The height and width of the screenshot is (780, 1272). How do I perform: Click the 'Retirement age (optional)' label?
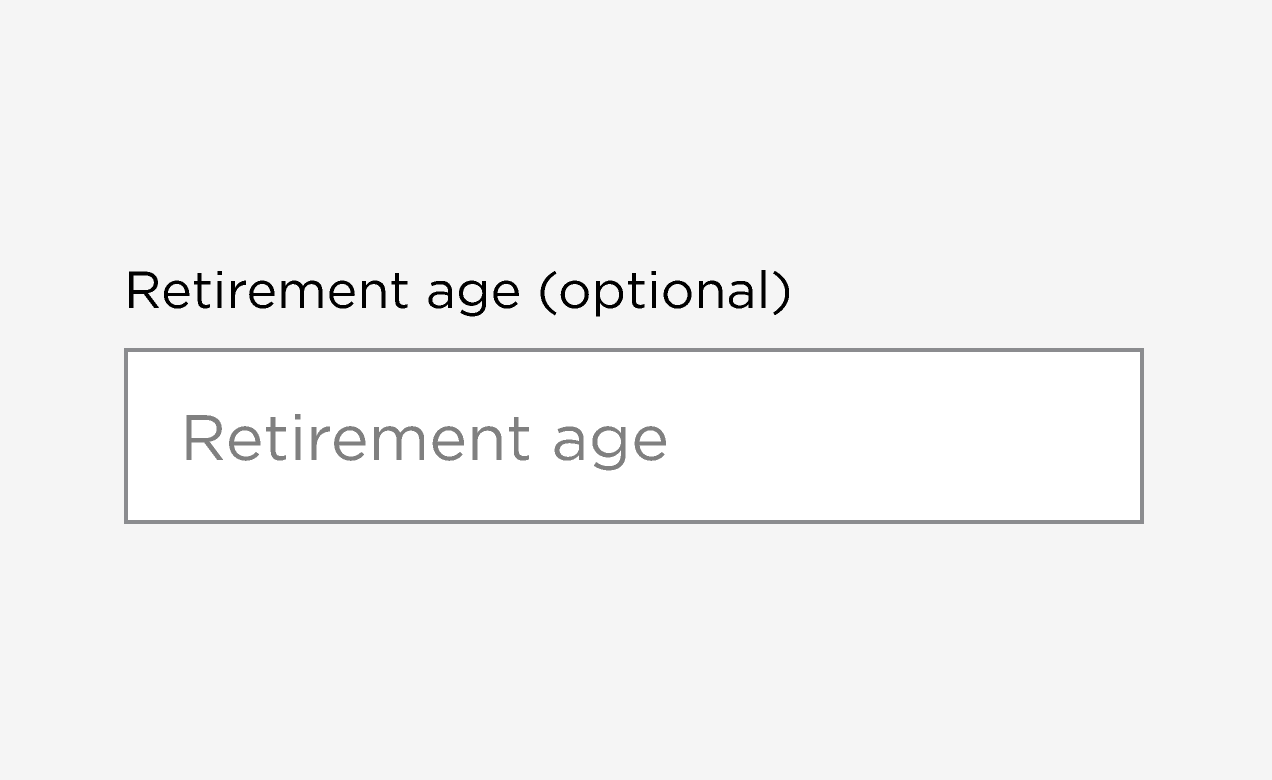(x=457, y=291)
